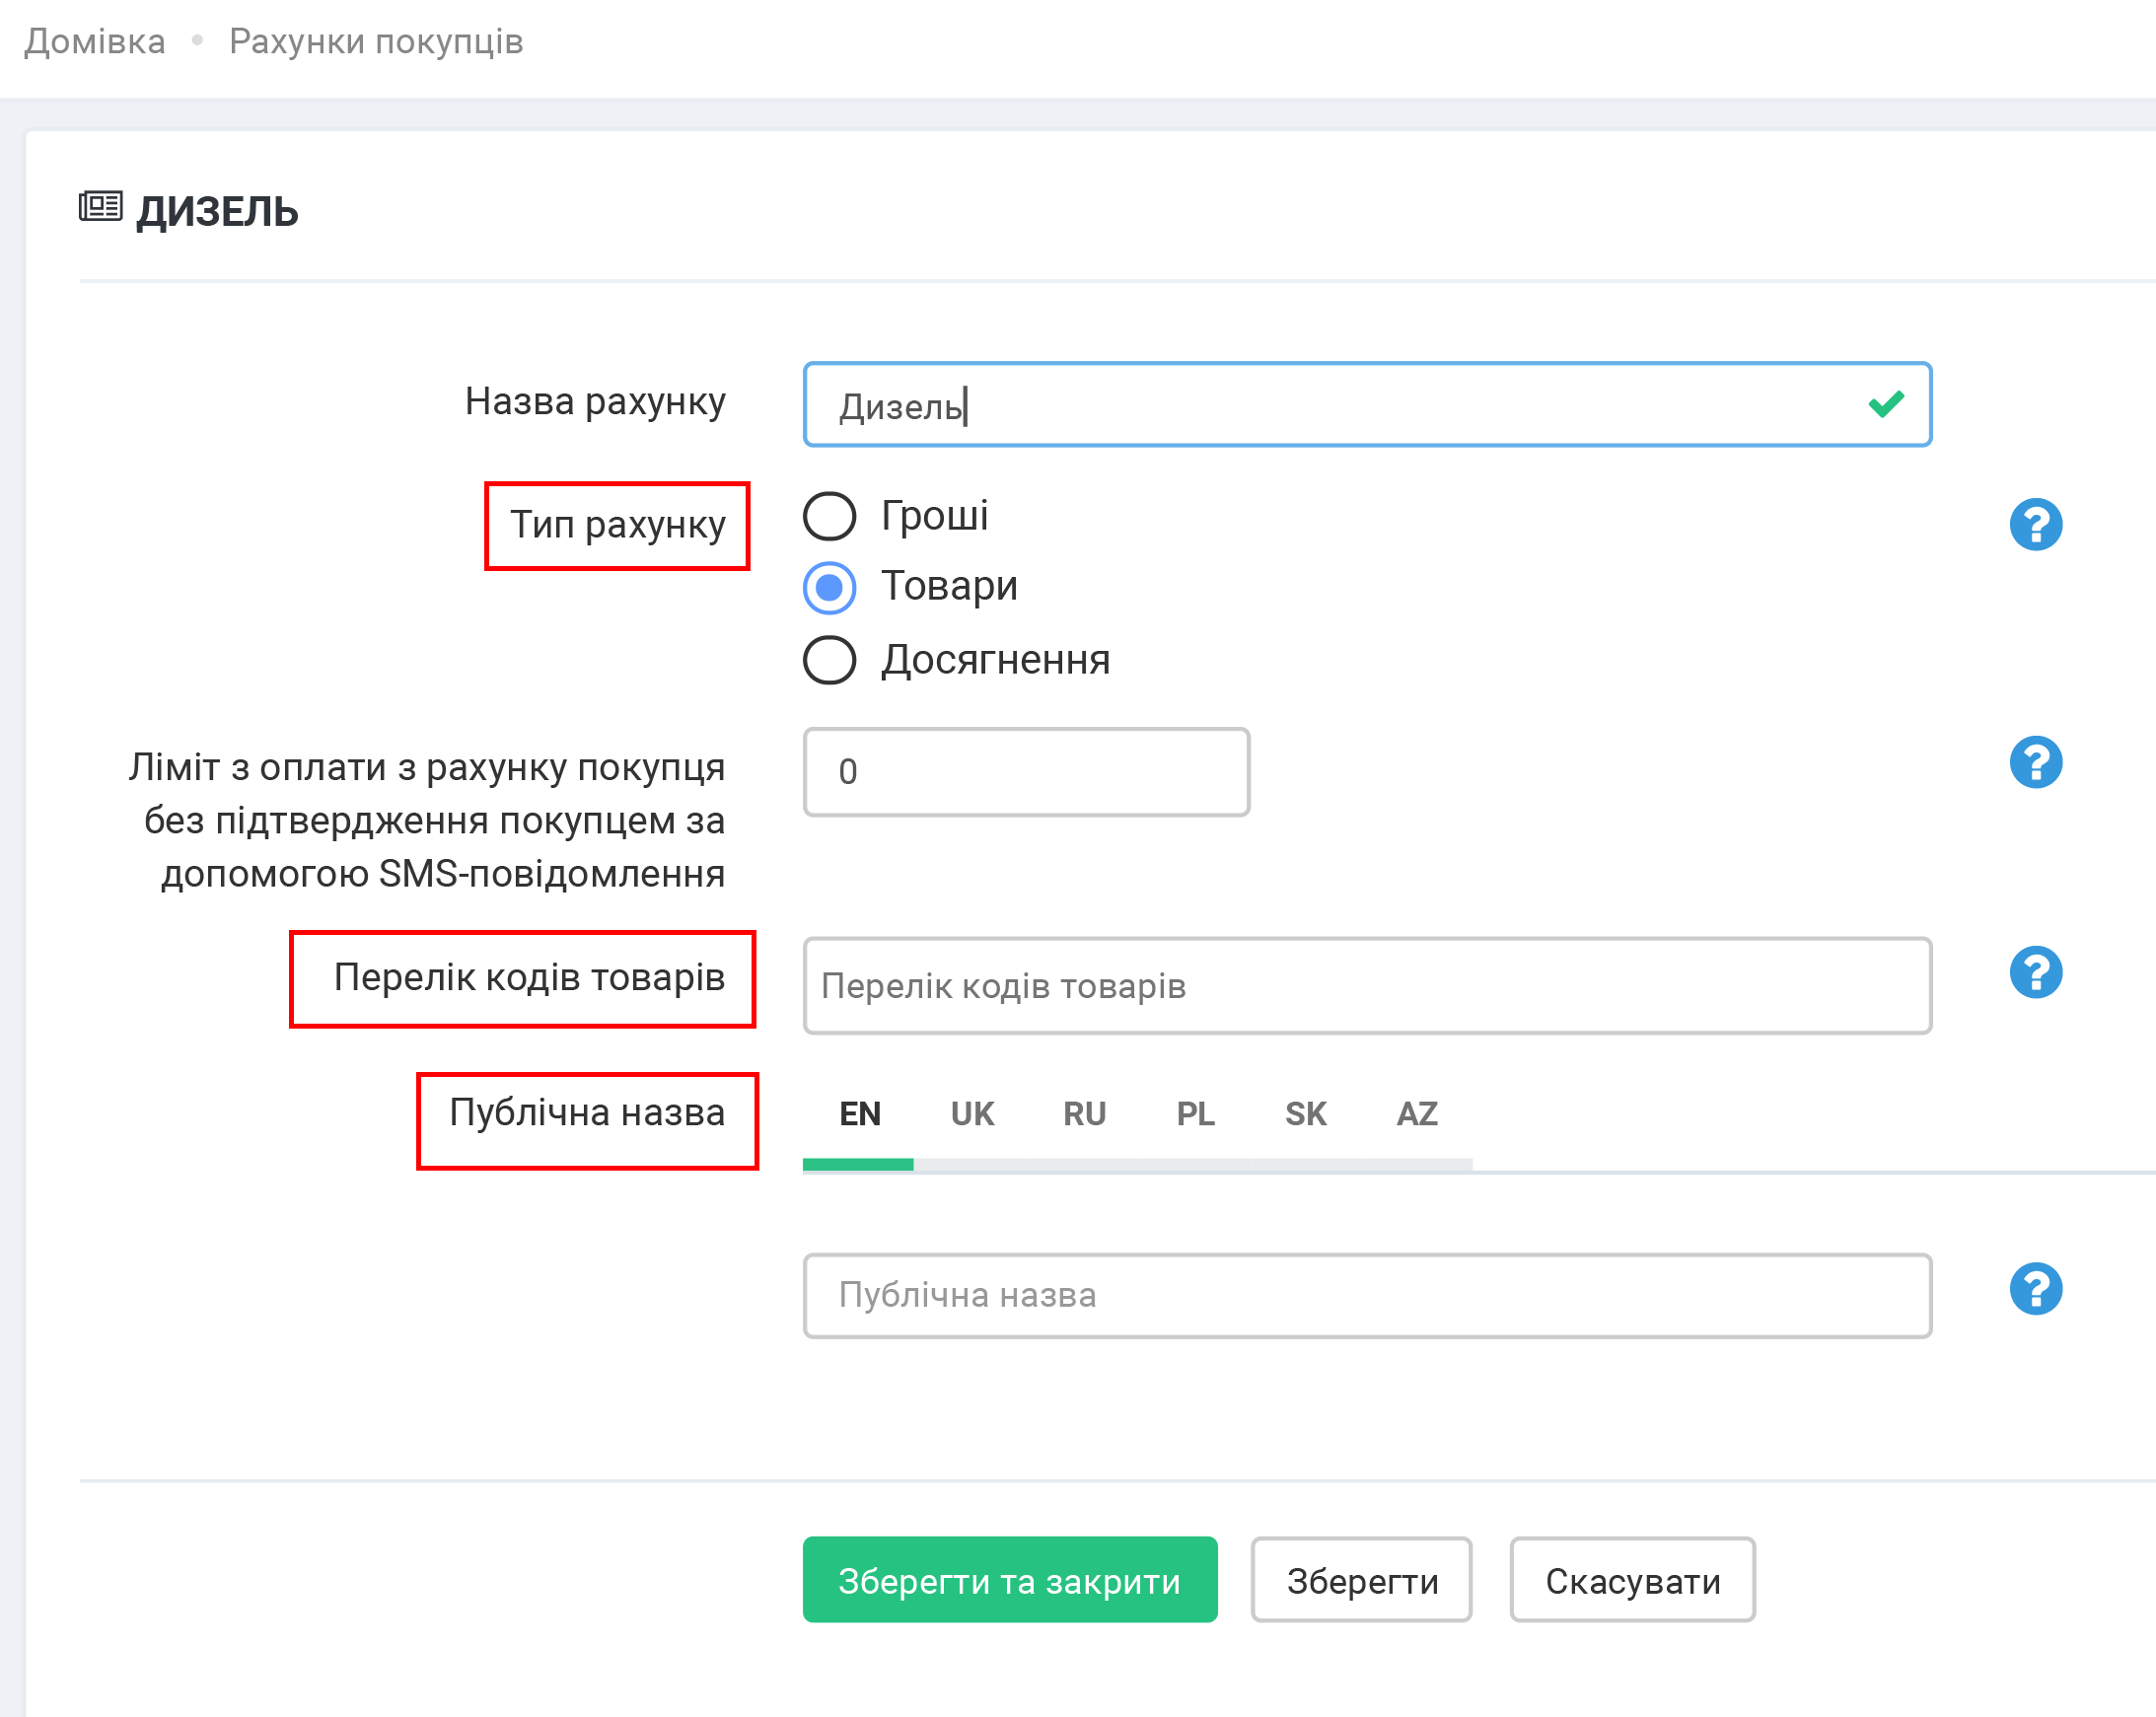This screenshot has width=2156, height=1717.
Task: Click green checkmark in account name field
Action: pos(1885,404)
